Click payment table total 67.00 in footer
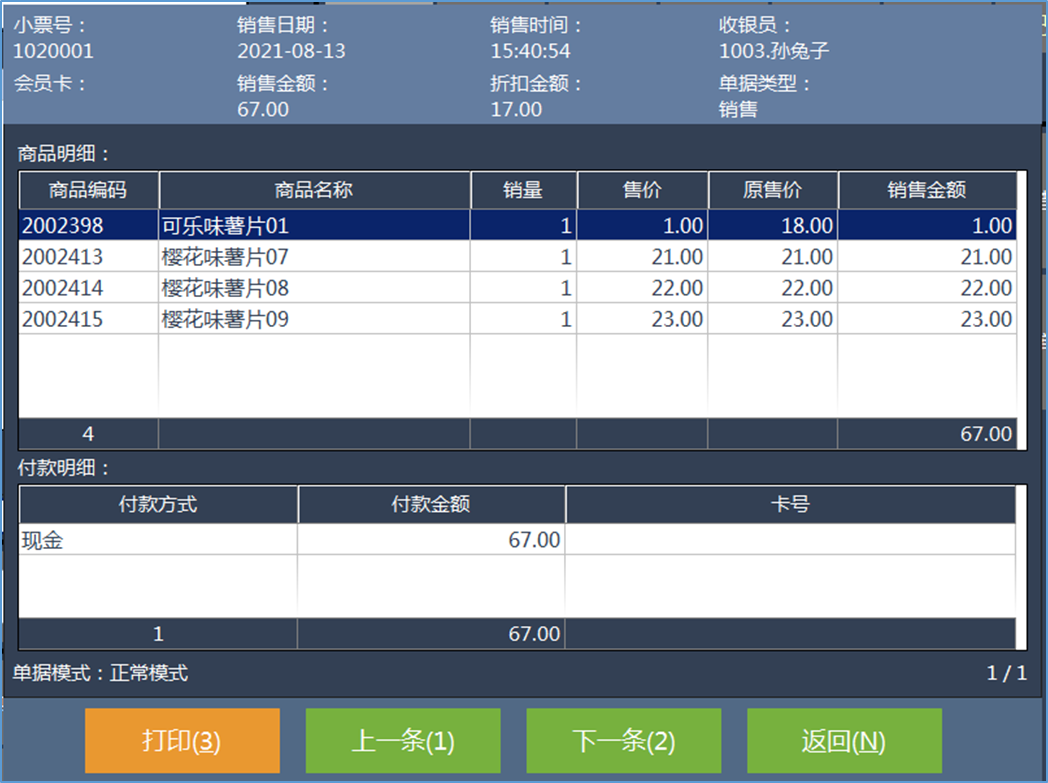 534,634
